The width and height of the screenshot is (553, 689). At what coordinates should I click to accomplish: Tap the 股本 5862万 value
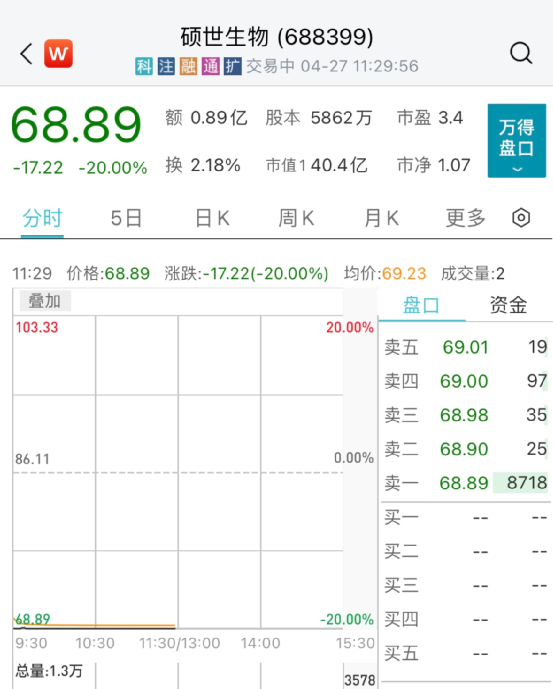point(319,118)
